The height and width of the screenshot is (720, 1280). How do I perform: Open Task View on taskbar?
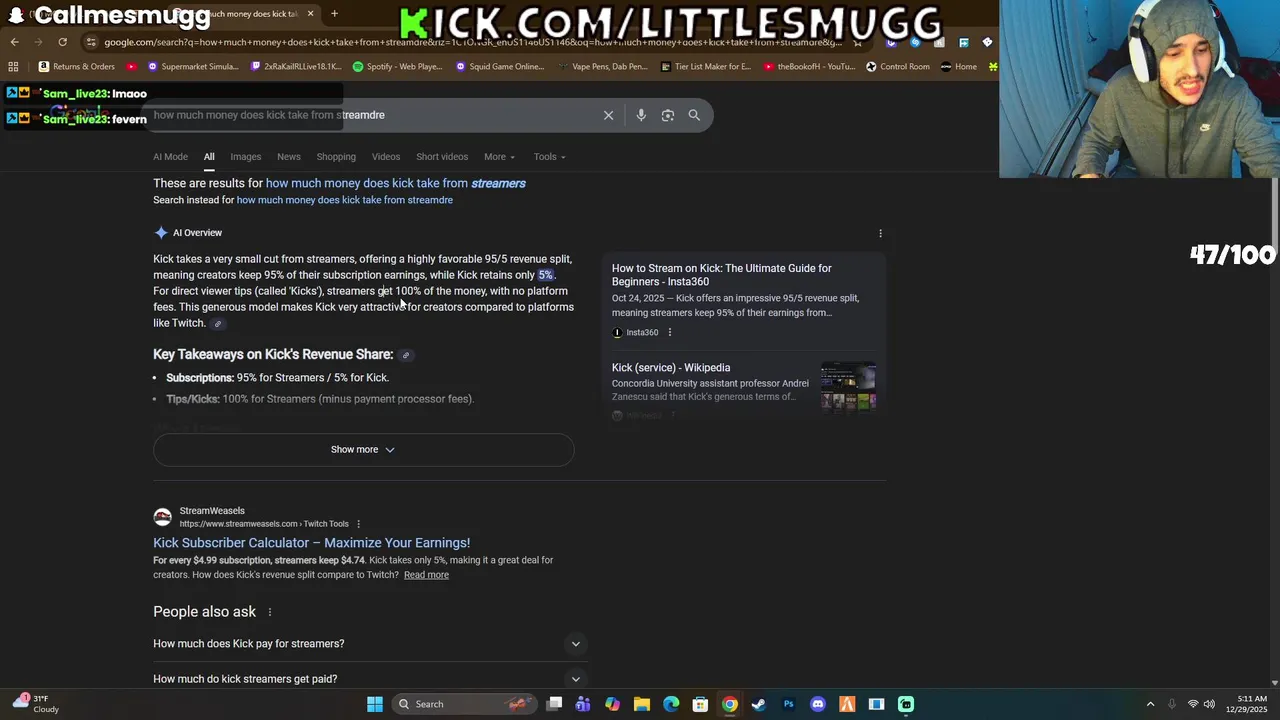click(554, 704)
